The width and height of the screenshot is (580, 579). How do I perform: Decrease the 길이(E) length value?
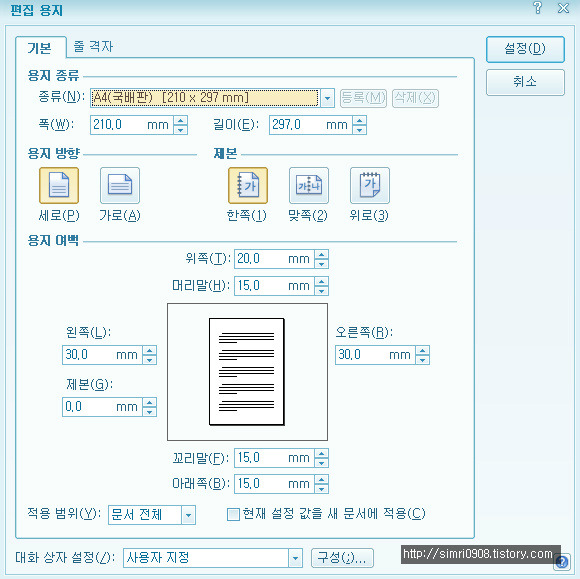pos(360,129)
